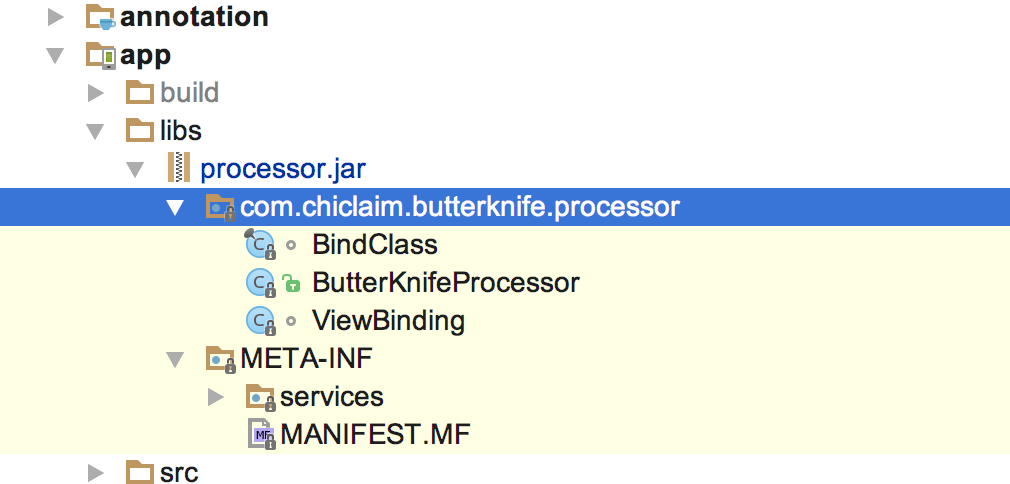1010x484 pixels.
Task: Click the green public lock on ButterKnifeProcessor
Action: (290, 284)
